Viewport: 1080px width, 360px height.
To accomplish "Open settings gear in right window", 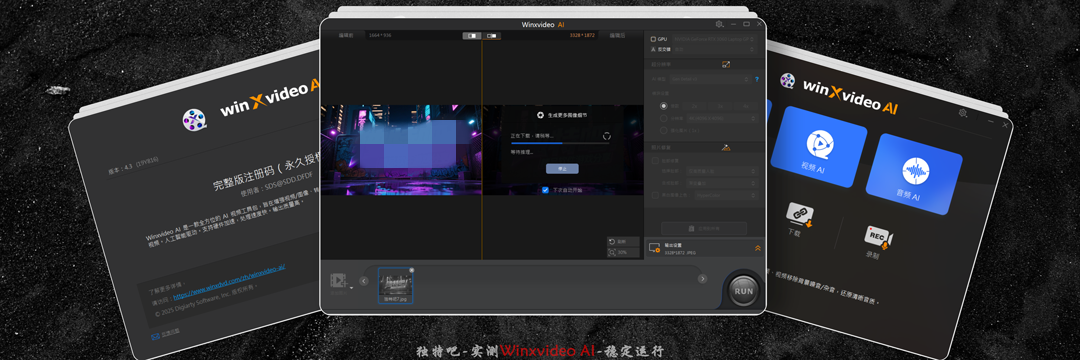I will tap(963, 114).
